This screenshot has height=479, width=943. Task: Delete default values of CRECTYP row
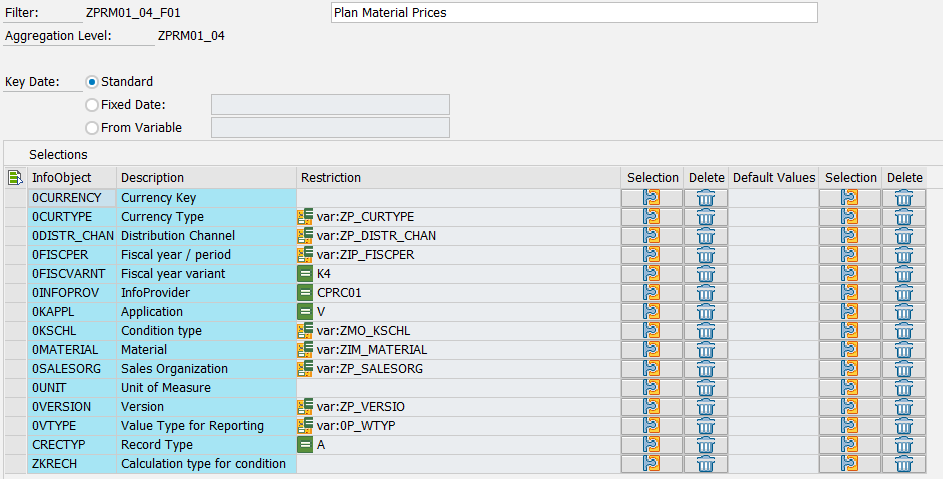tap(904, 445)
